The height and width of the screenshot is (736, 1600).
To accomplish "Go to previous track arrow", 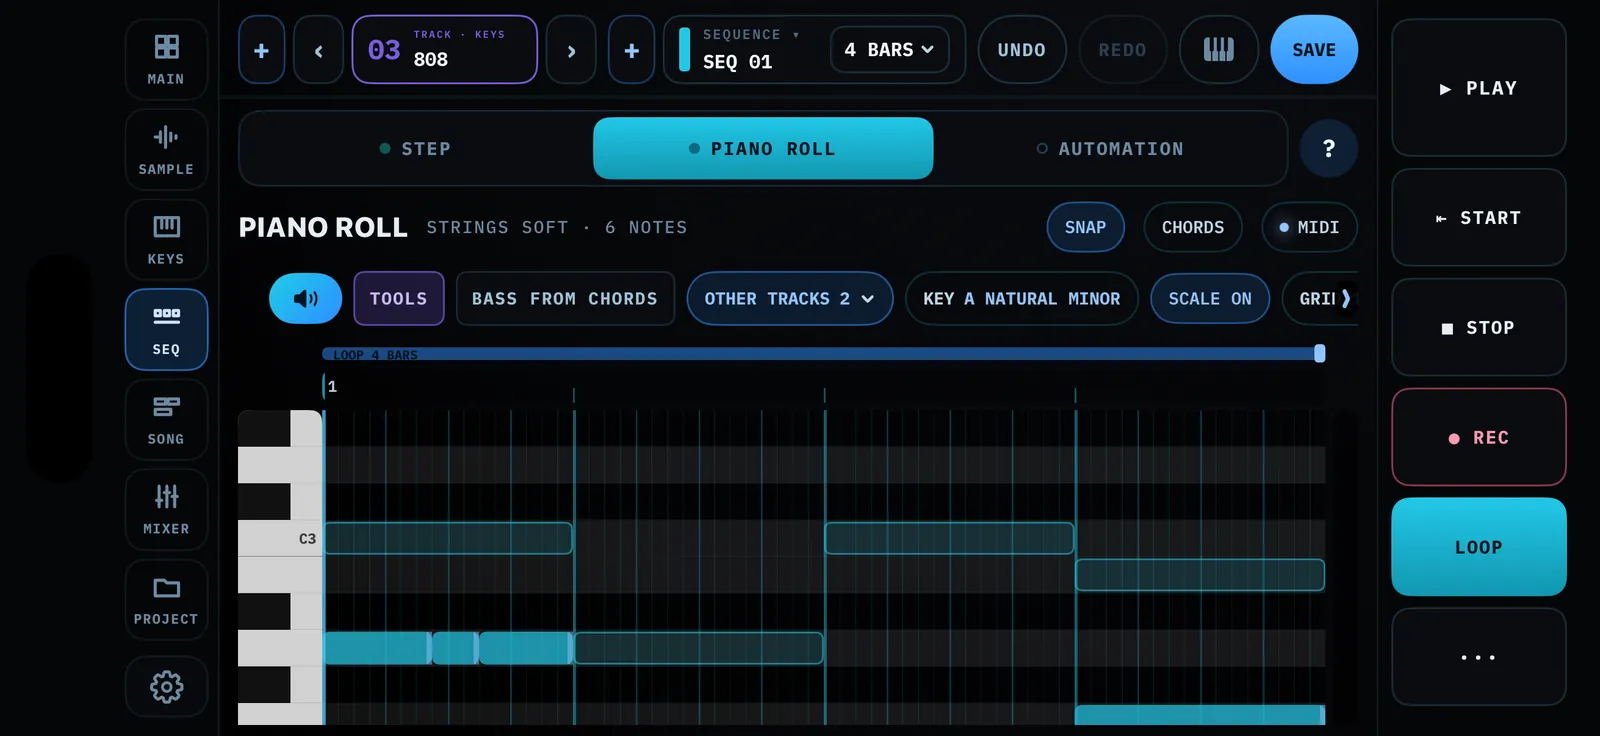I will 318,50.
